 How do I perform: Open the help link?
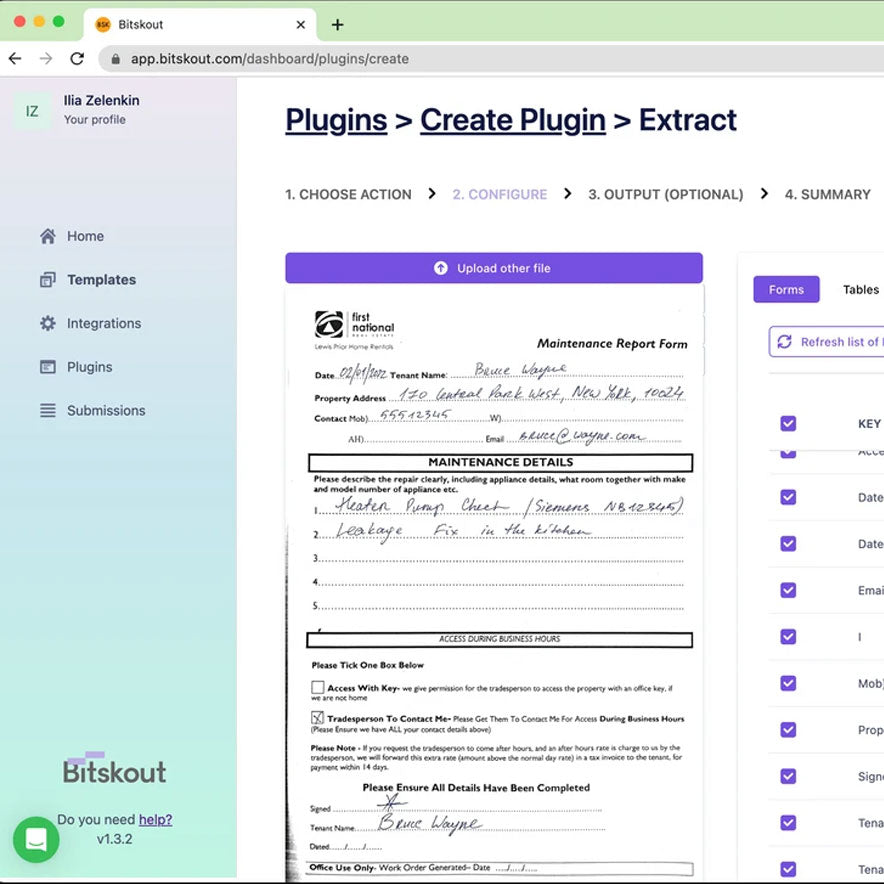(155, 819)
